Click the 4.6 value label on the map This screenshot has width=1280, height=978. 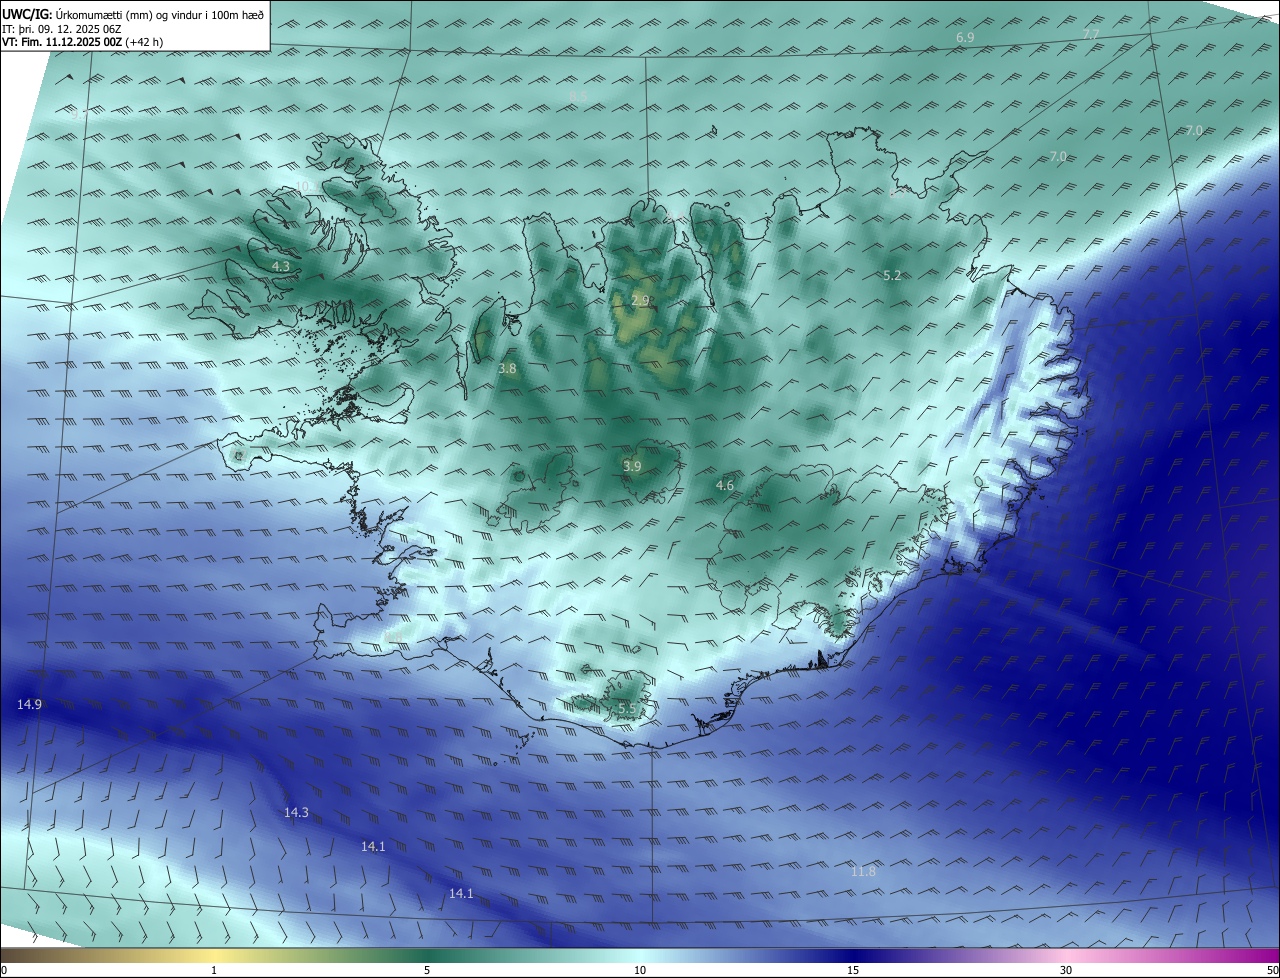(725, 485)
